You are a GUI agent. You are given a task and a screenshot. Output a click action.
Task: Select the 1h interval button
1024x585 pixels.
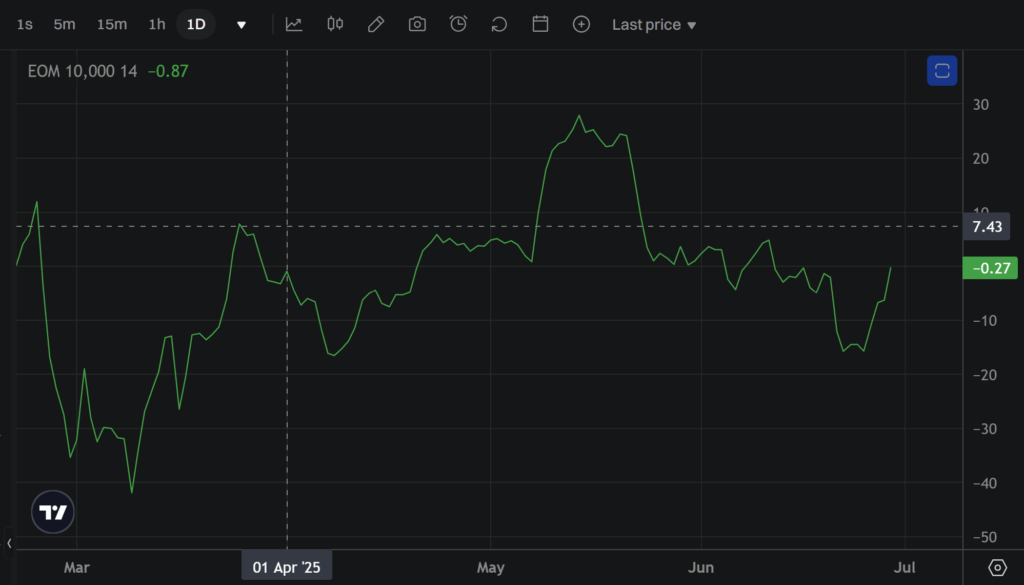(x=157, y=24)
